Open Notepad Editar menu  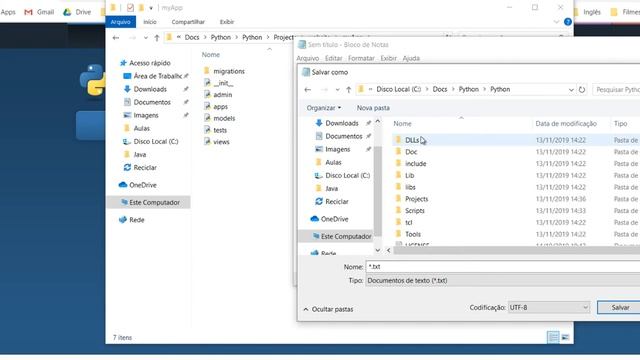[x=333, y=58]
